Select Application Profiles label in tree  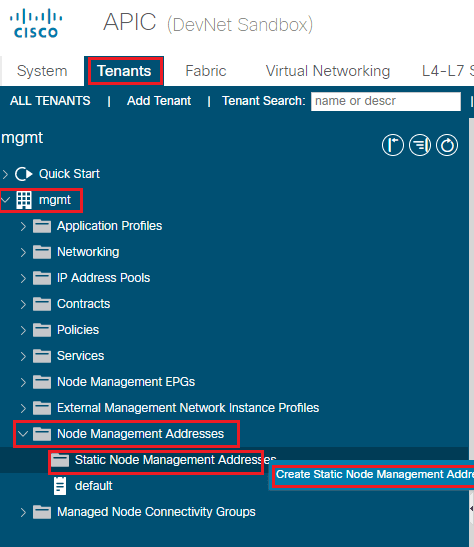(110, 226)
